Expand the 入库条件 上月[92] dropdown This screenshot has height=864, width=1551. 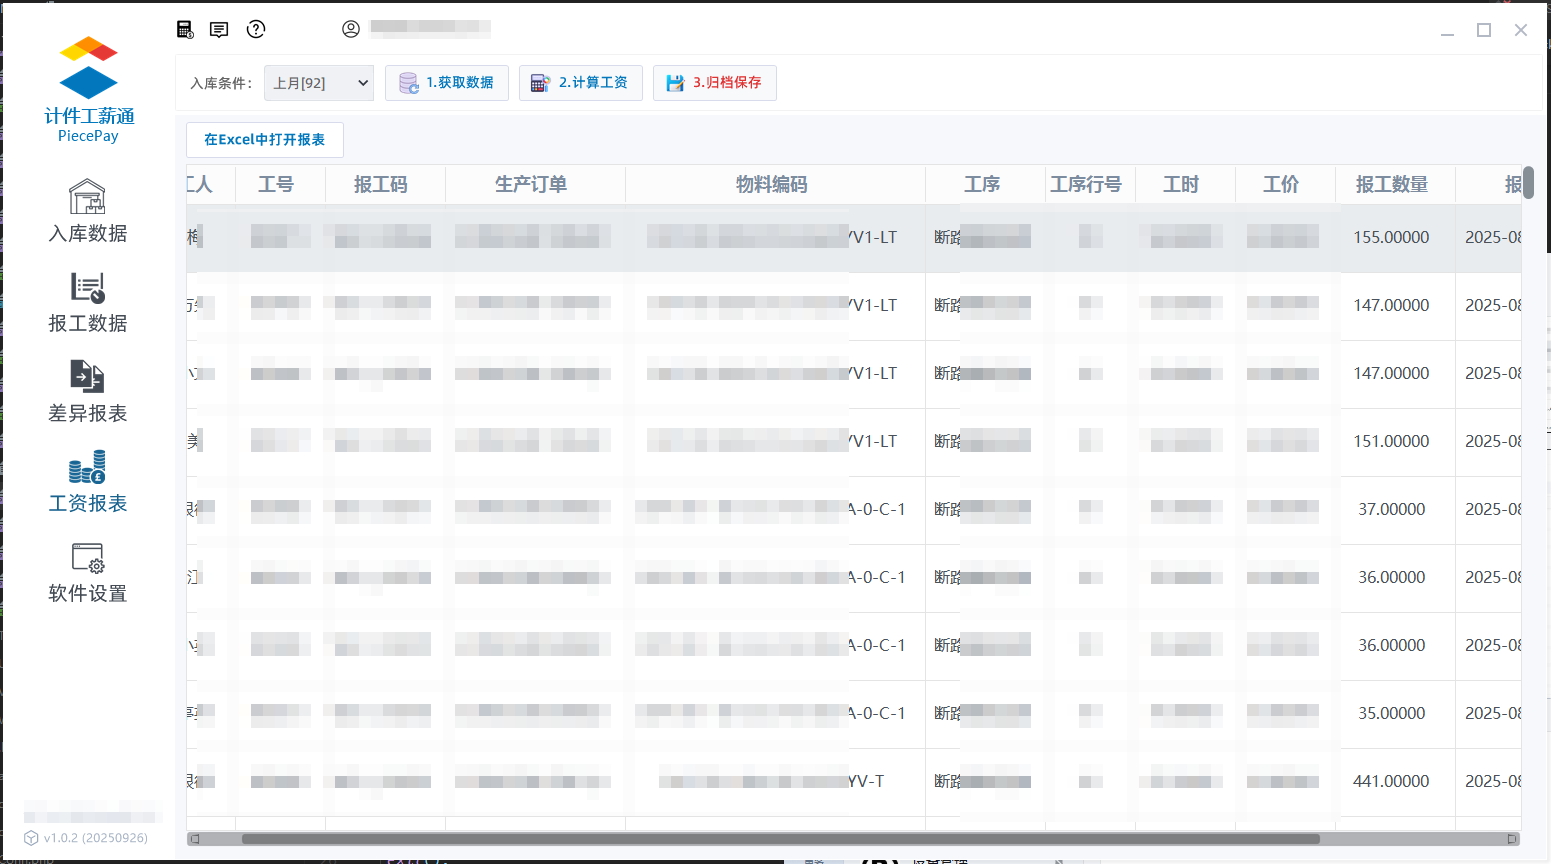[x=319, y=83]
